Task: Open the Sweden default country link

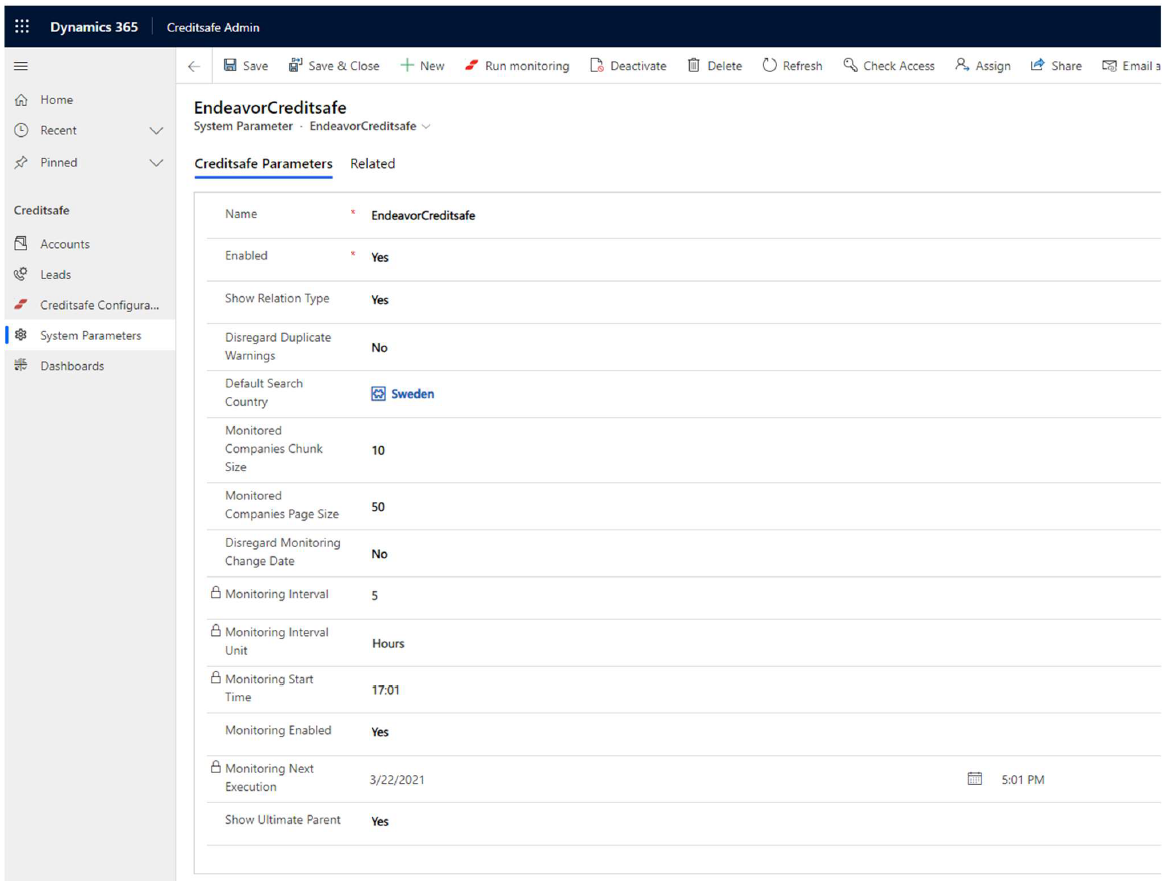Action: [x=412, y=394]
